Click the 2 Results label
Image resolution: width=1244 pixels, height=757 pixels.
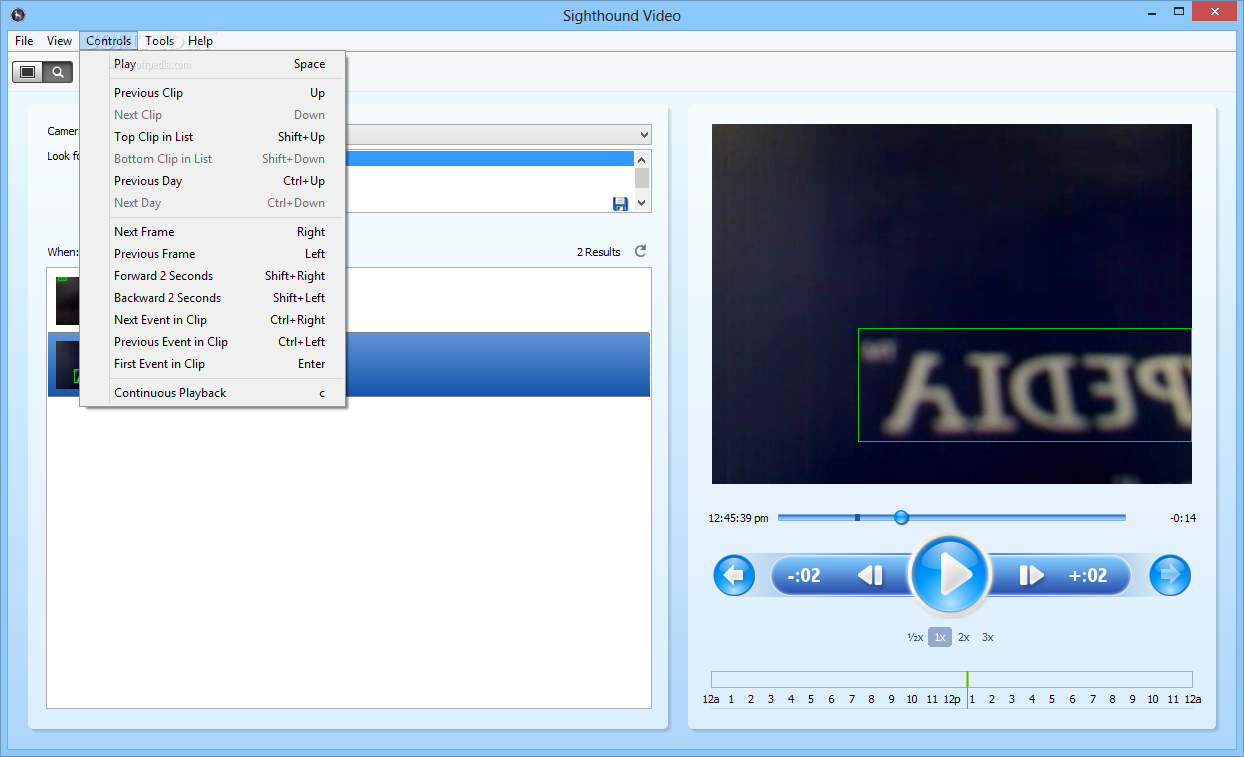[x=599, y=252]
